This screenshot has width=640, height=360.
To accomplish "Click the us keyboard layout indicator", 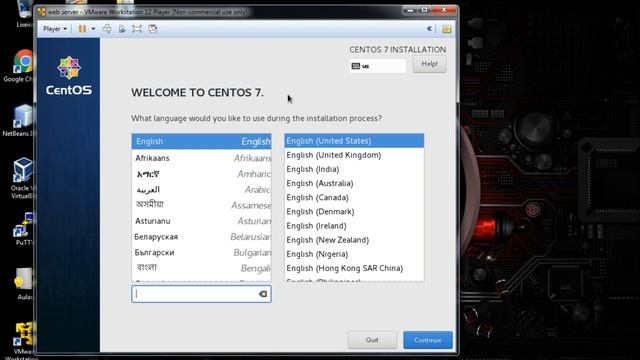I will (378, 66).
